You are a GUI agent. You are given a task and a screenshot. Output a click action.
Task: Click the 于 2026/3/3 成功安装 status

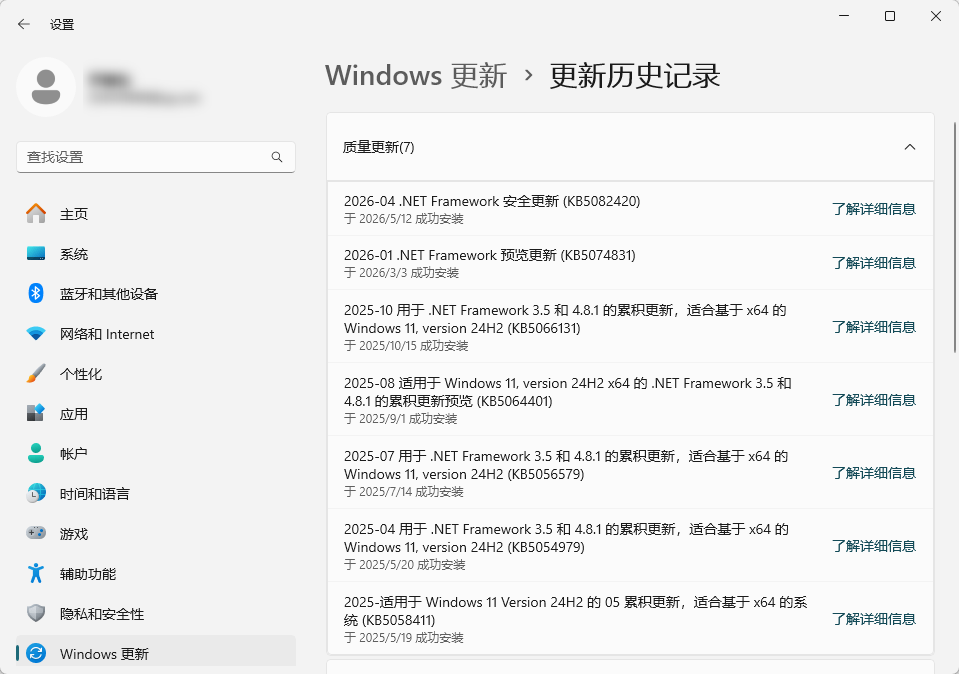[x=401, y=273]
